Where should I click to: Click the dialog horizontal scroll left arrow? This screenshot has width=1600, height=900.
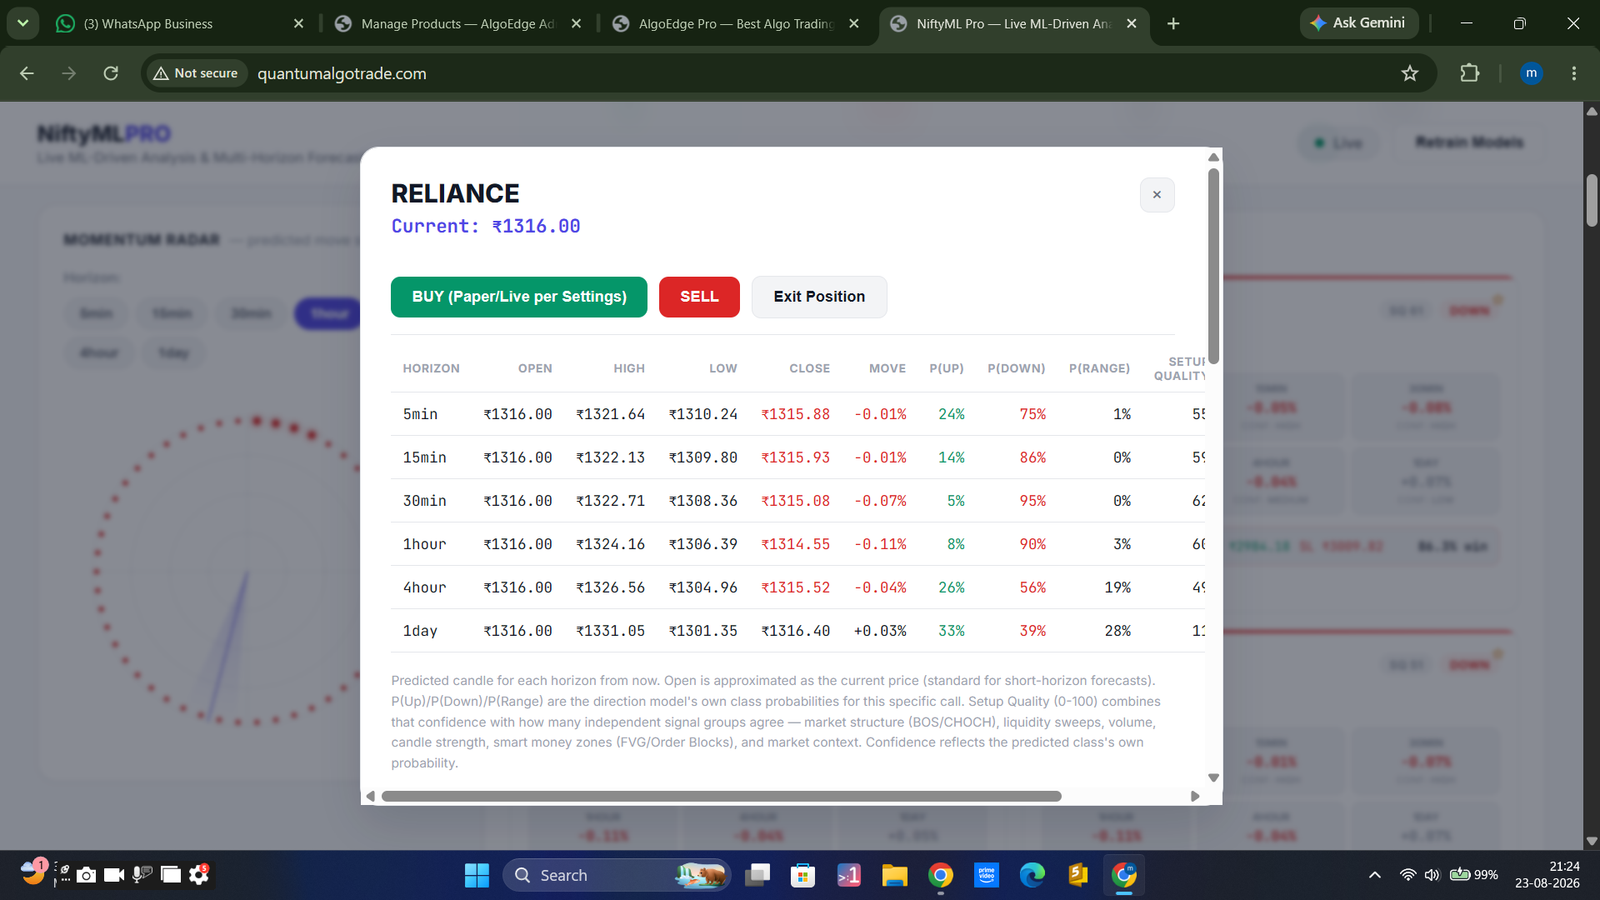tap(371, 797)
